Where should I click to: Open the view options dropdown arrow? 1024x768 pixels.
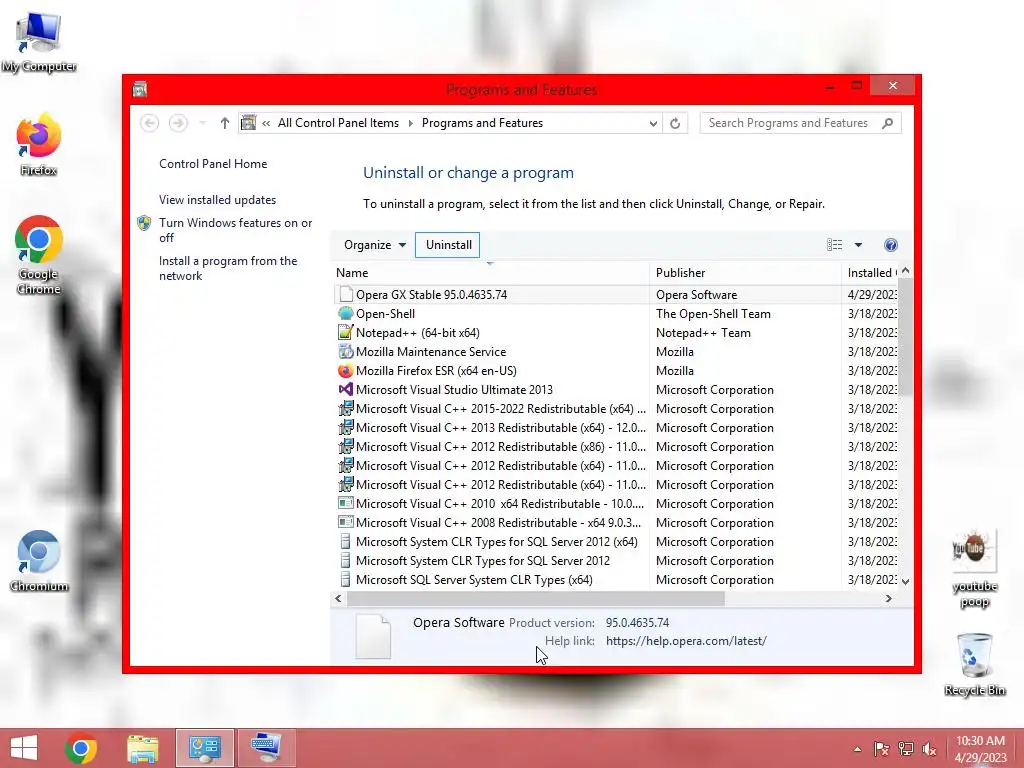click(x=858, y=245)
